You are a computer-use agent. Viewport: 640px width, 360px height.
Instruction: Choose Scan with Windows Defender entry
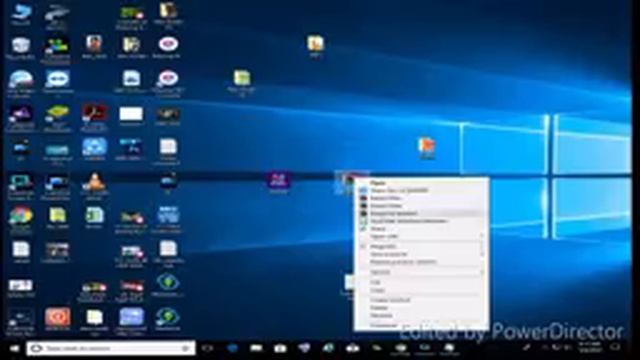pyautogui.click(x=421, y=221)
